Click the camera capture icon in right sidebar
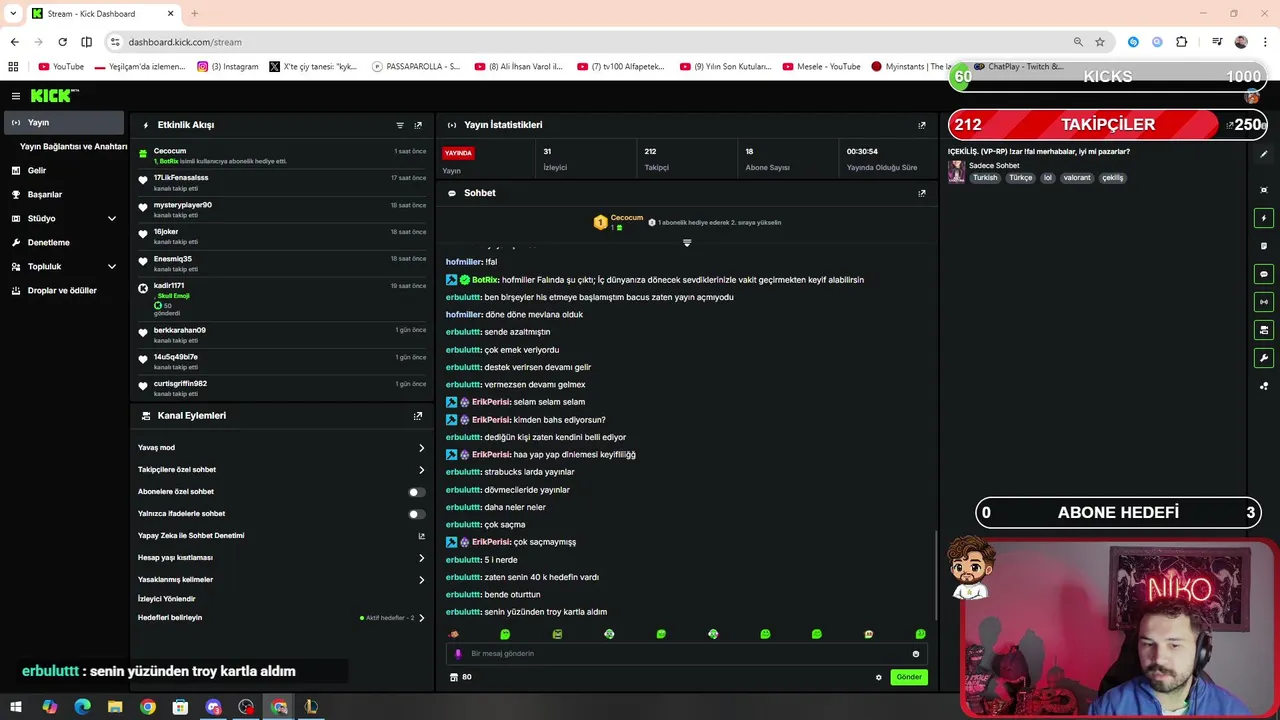Viewport: 1280px width, 720px height. click(x=1264, y=190)
